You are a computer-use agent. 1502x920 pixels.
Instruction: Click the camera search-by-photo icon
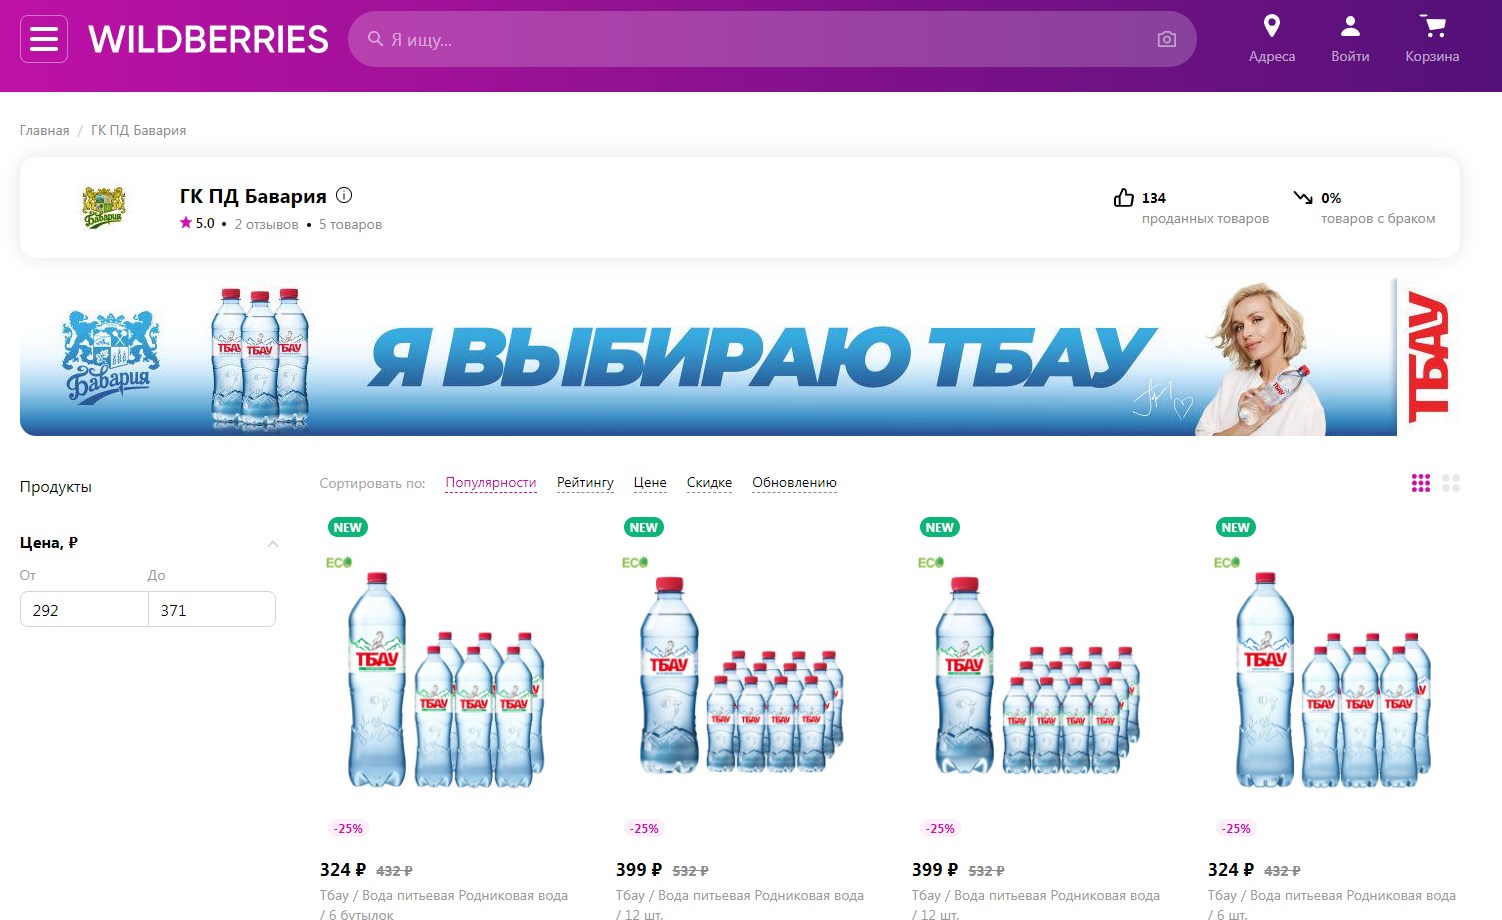1166,39
